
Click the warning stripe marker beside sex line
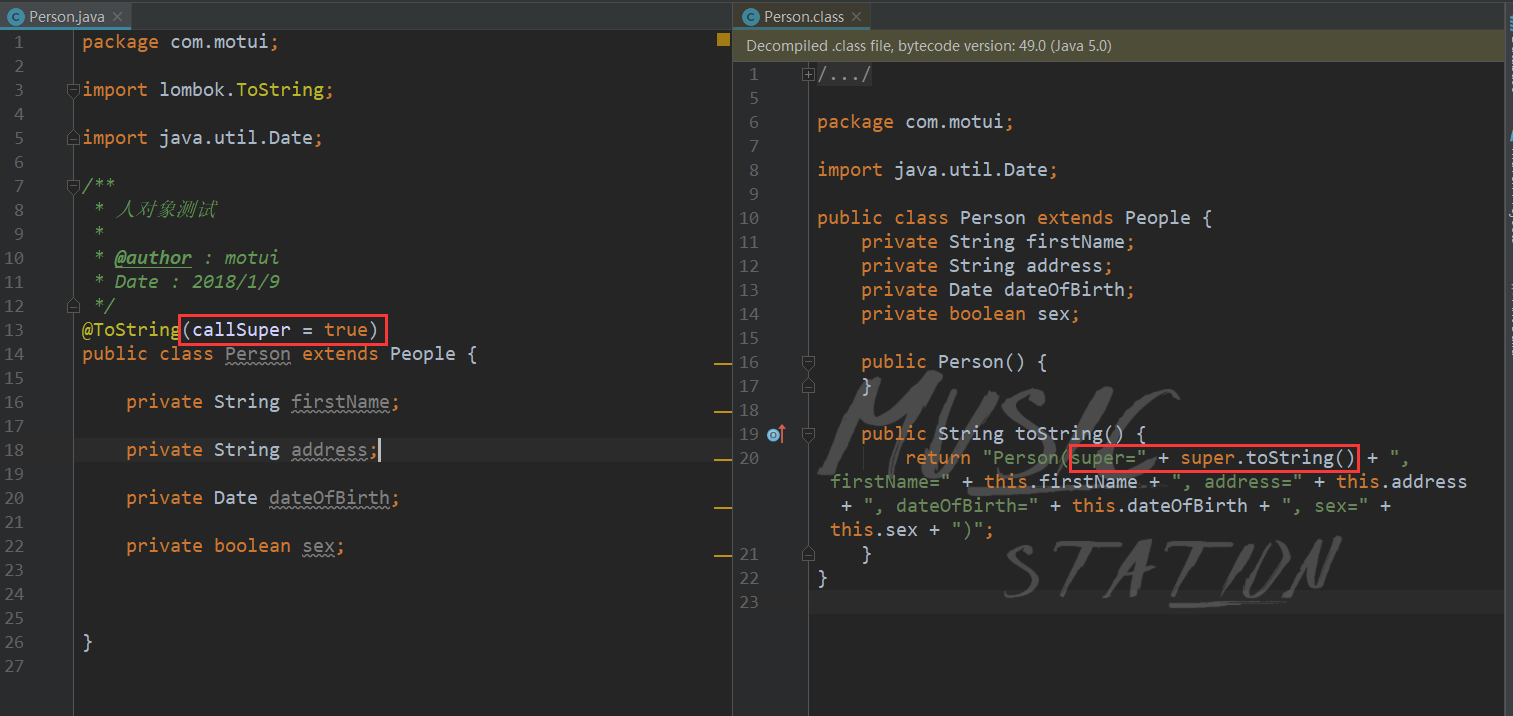(x=723, y=555)
